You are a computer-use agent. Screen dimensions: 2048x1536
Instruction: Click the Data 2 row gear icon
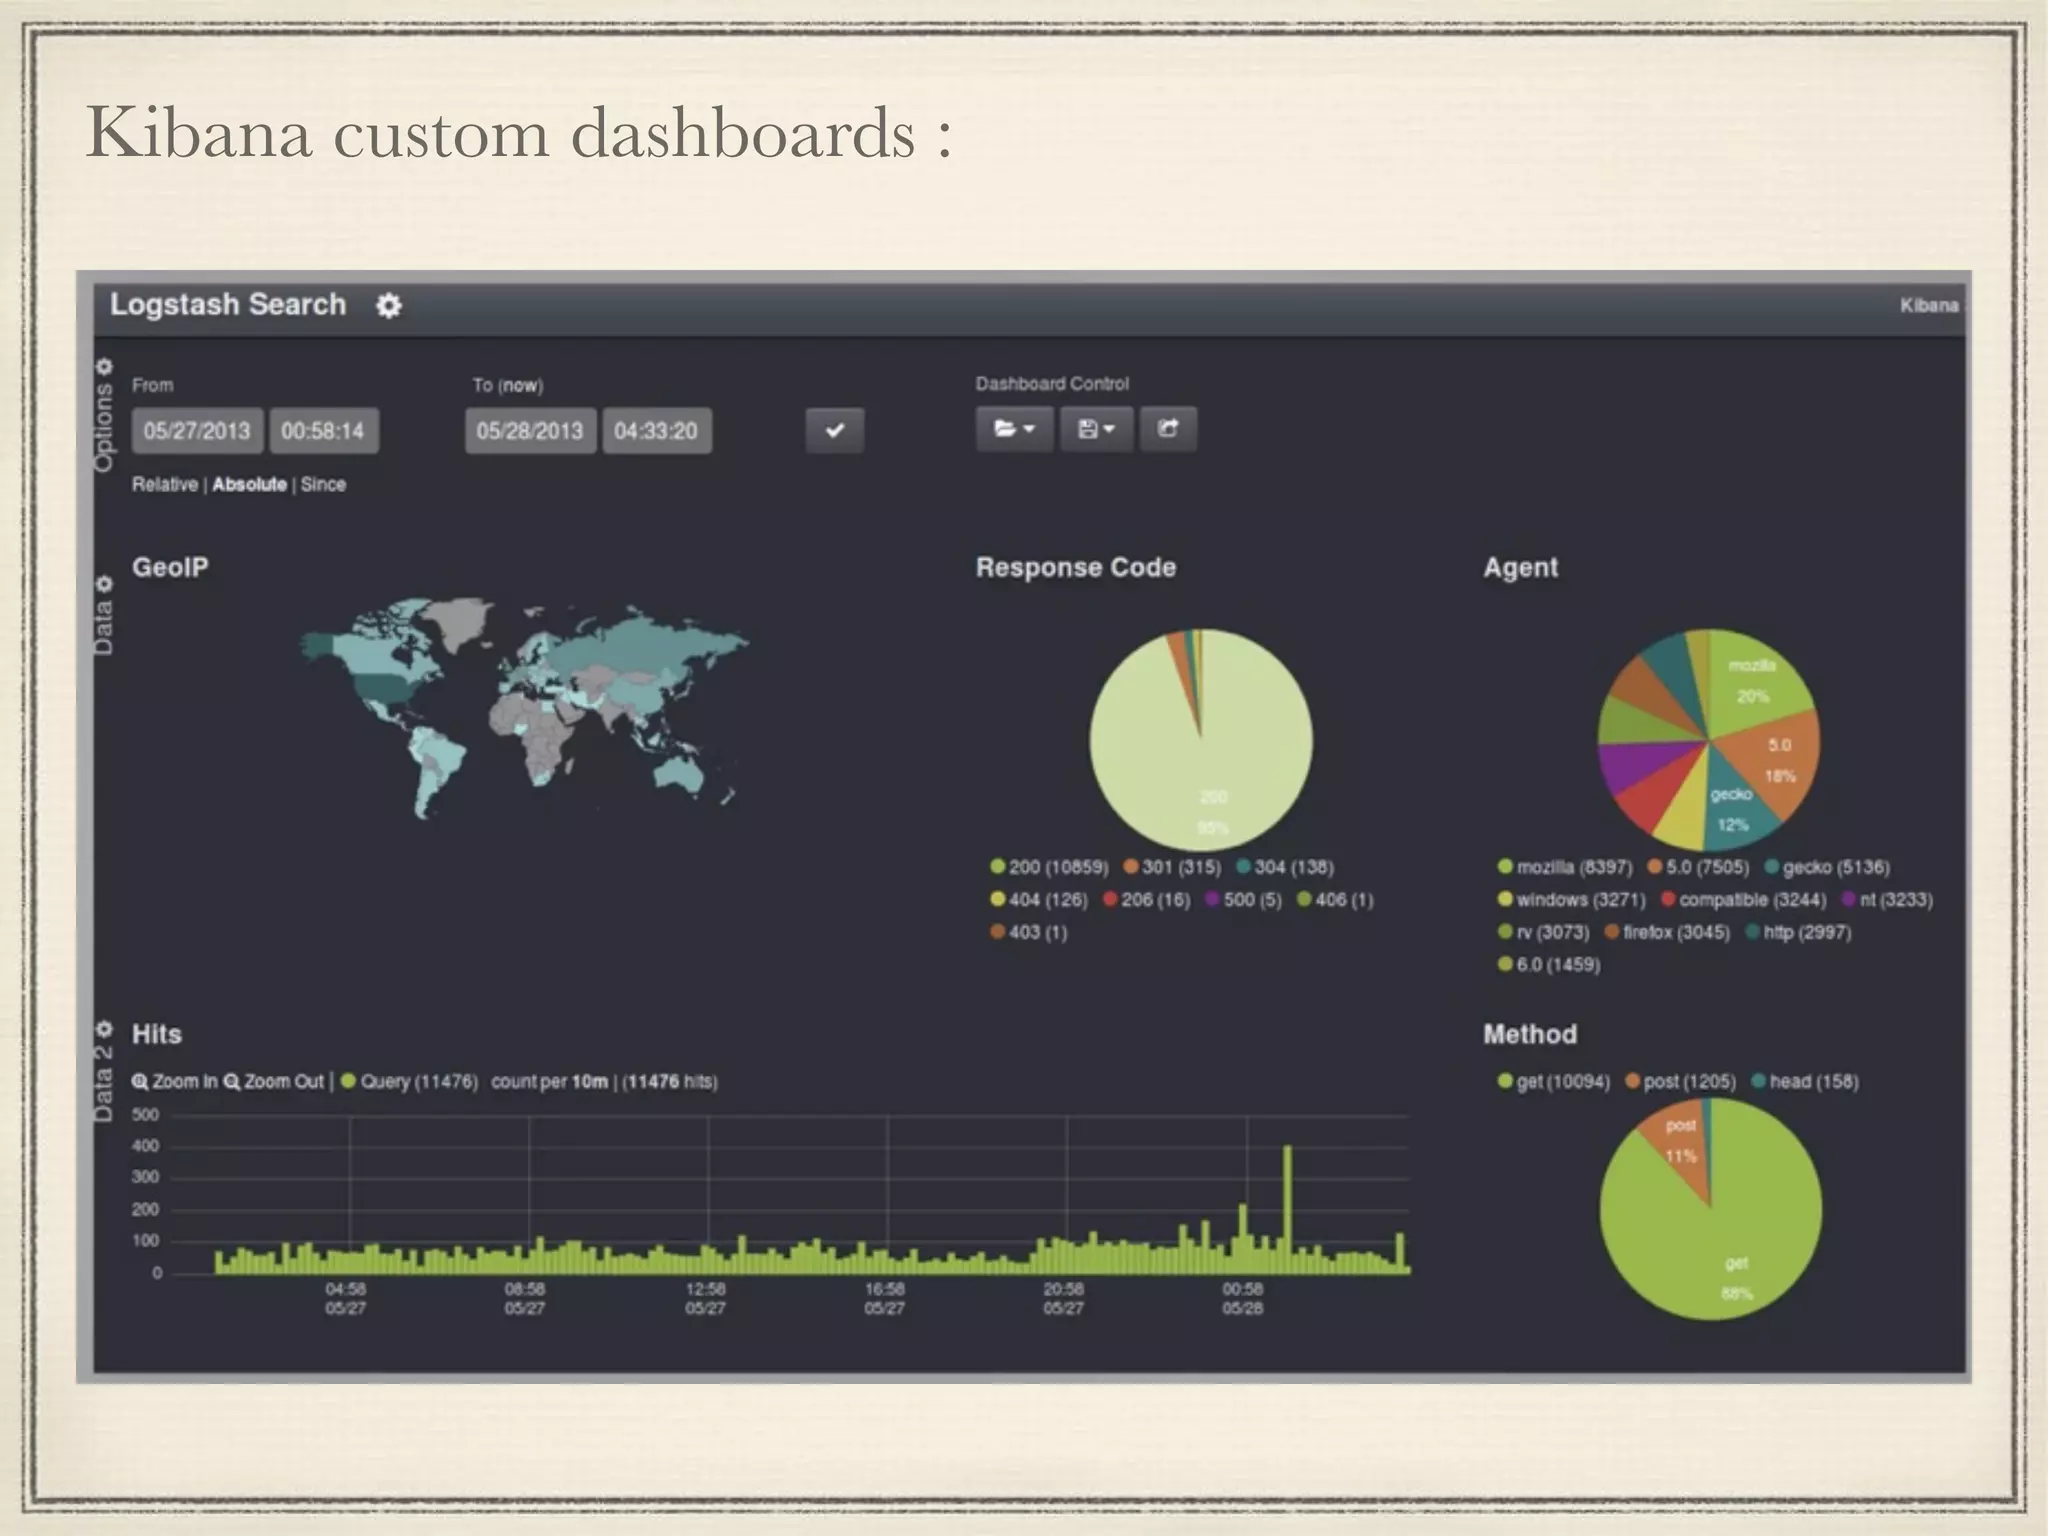(x=104, y=1029)
